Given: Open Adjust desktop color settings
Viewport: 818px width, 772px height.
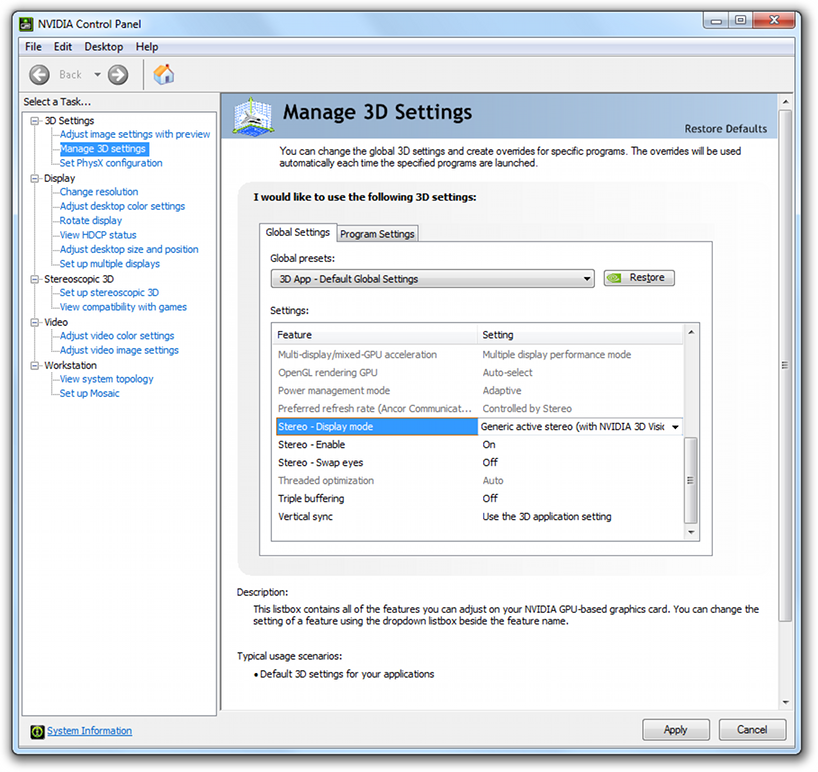Looking at the screenshot, I should pyautogui.click(x=122, y=206).
